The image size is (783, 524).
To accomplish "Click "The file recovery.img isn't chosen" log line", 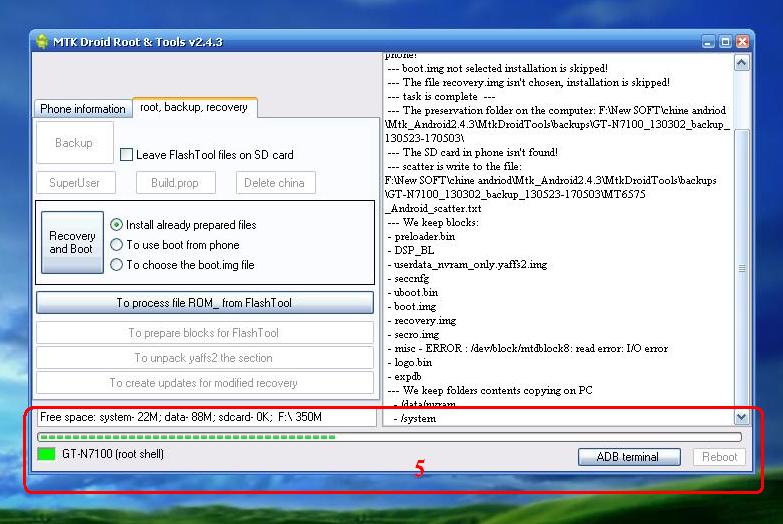I will point(529,82).
